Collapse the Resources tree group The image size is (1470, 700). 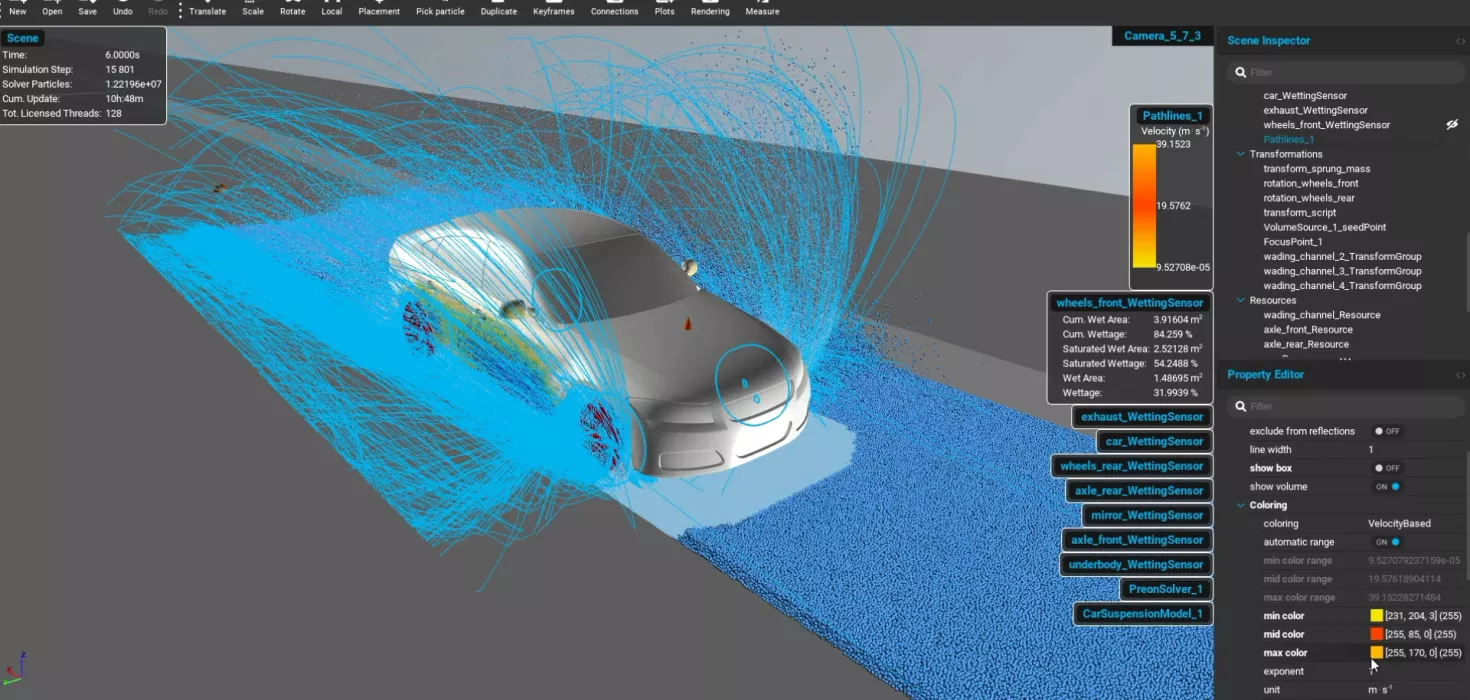pos(1241,300)
